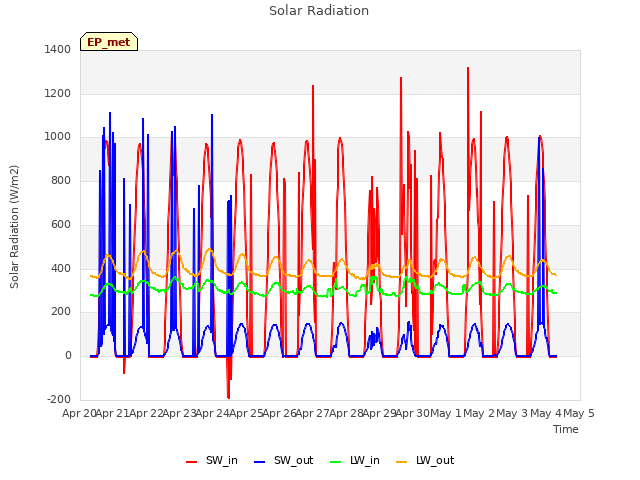Click the blue SW_out legend swatch

pyautogui.click(x=260, y=462)
